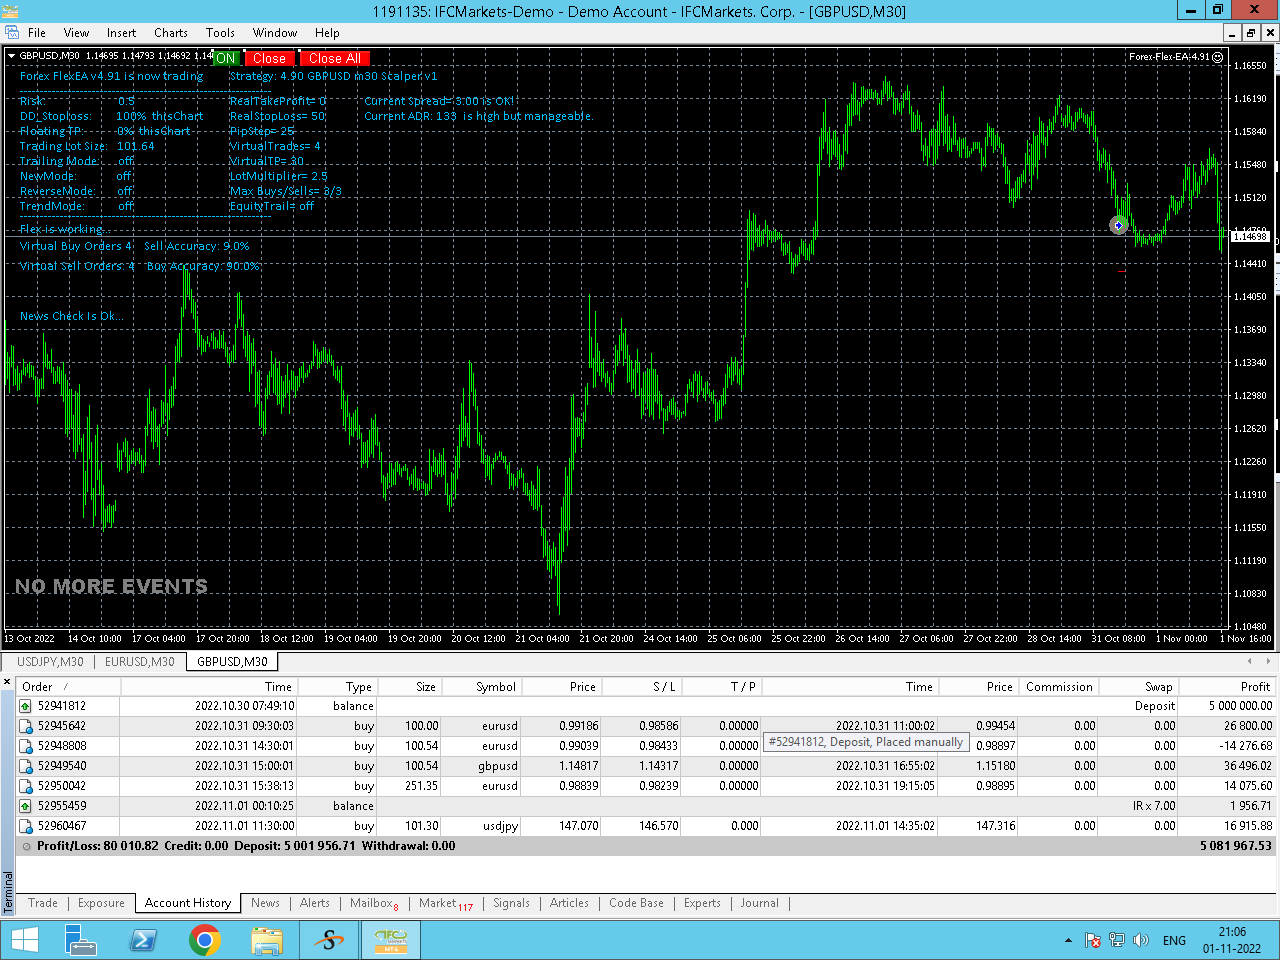Click the profit value 36 496.02
Screen dimensions: 1280x960
(x=1240, y=766)
